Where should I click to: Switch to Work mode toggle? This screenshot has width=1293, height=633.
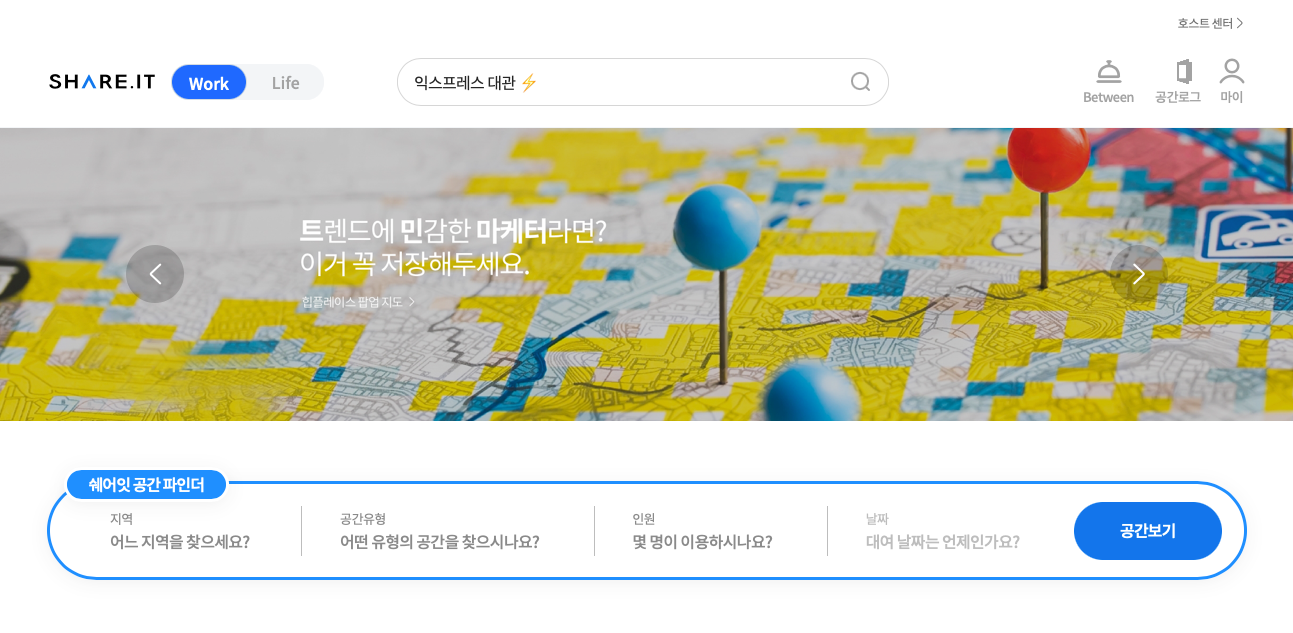[209, 83]
